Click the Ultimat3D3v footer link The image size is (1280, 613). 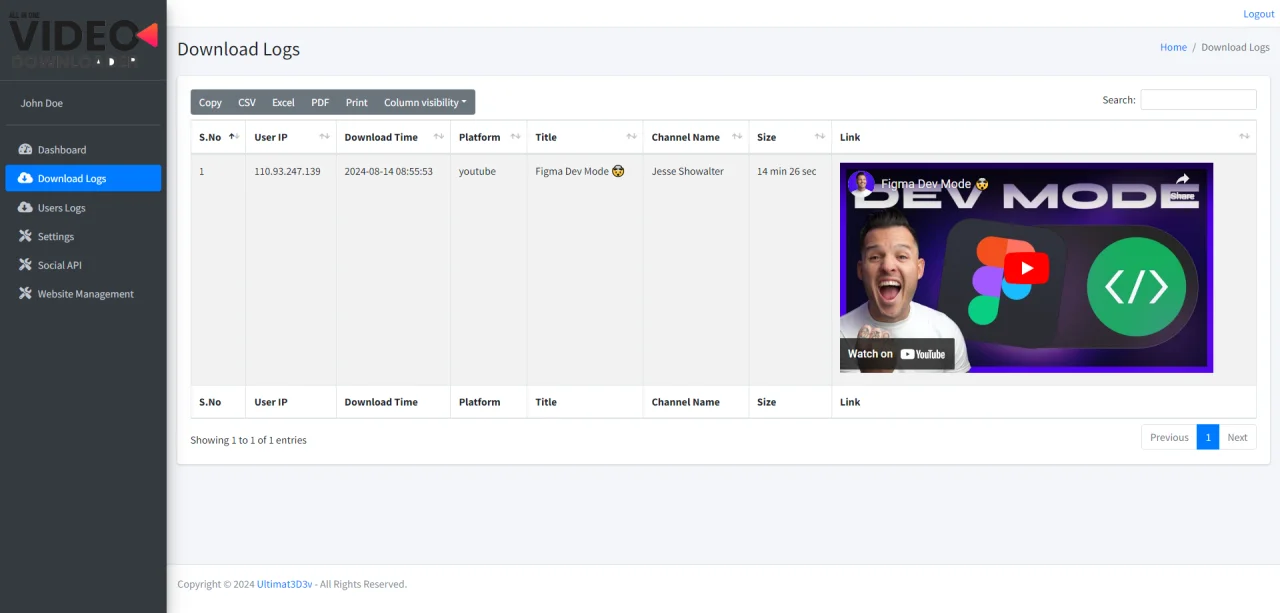285,584
